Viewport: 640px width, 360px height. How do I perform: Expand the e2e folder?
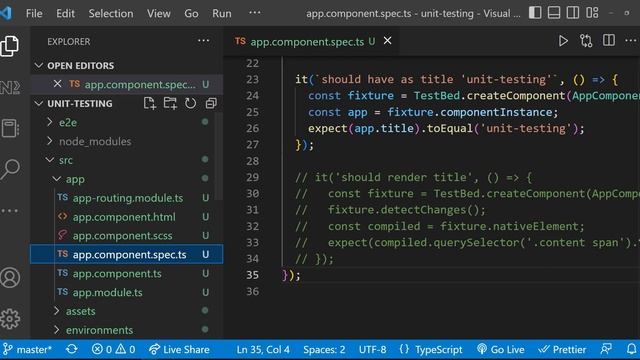point(127,122)
